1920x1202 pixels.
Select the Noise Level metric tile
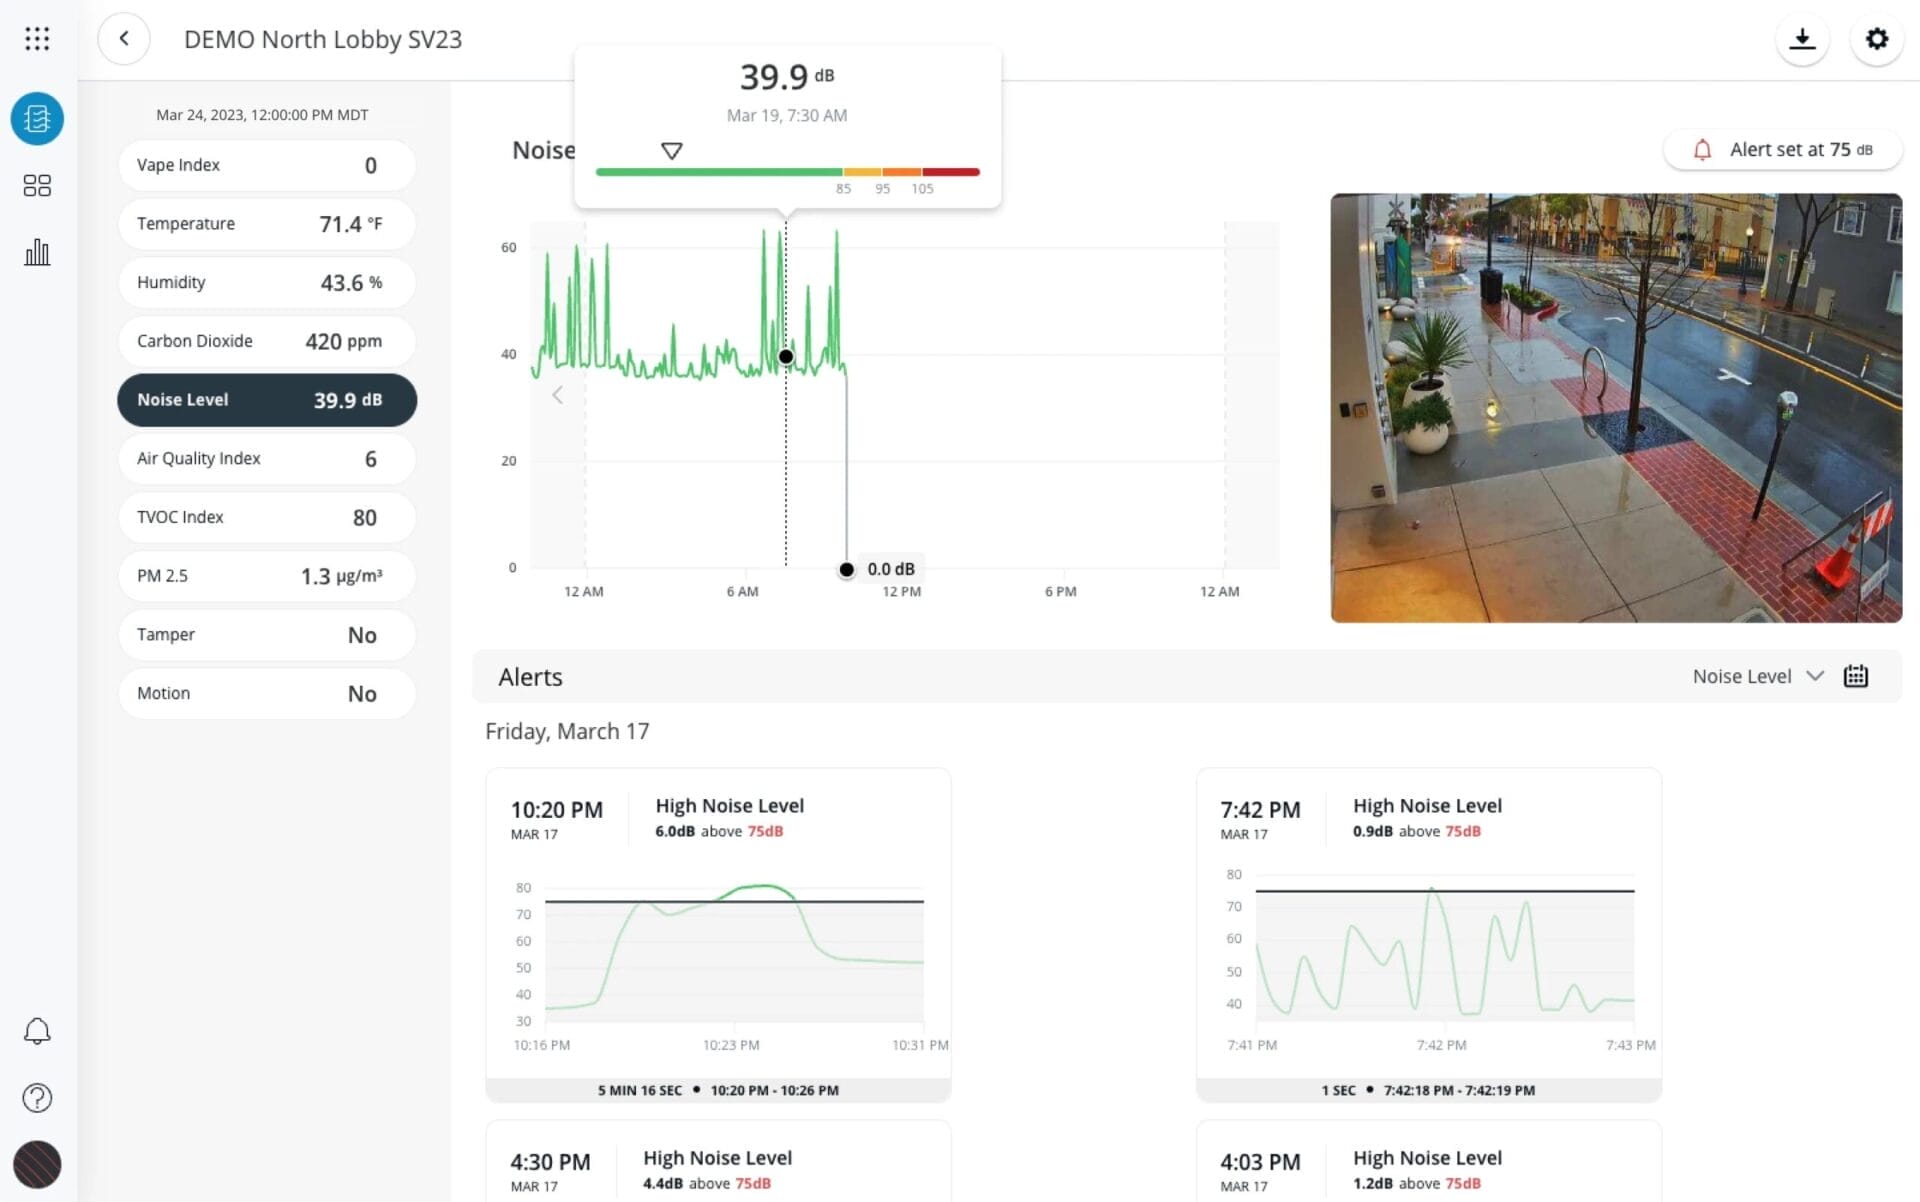[x=265, y=399]
